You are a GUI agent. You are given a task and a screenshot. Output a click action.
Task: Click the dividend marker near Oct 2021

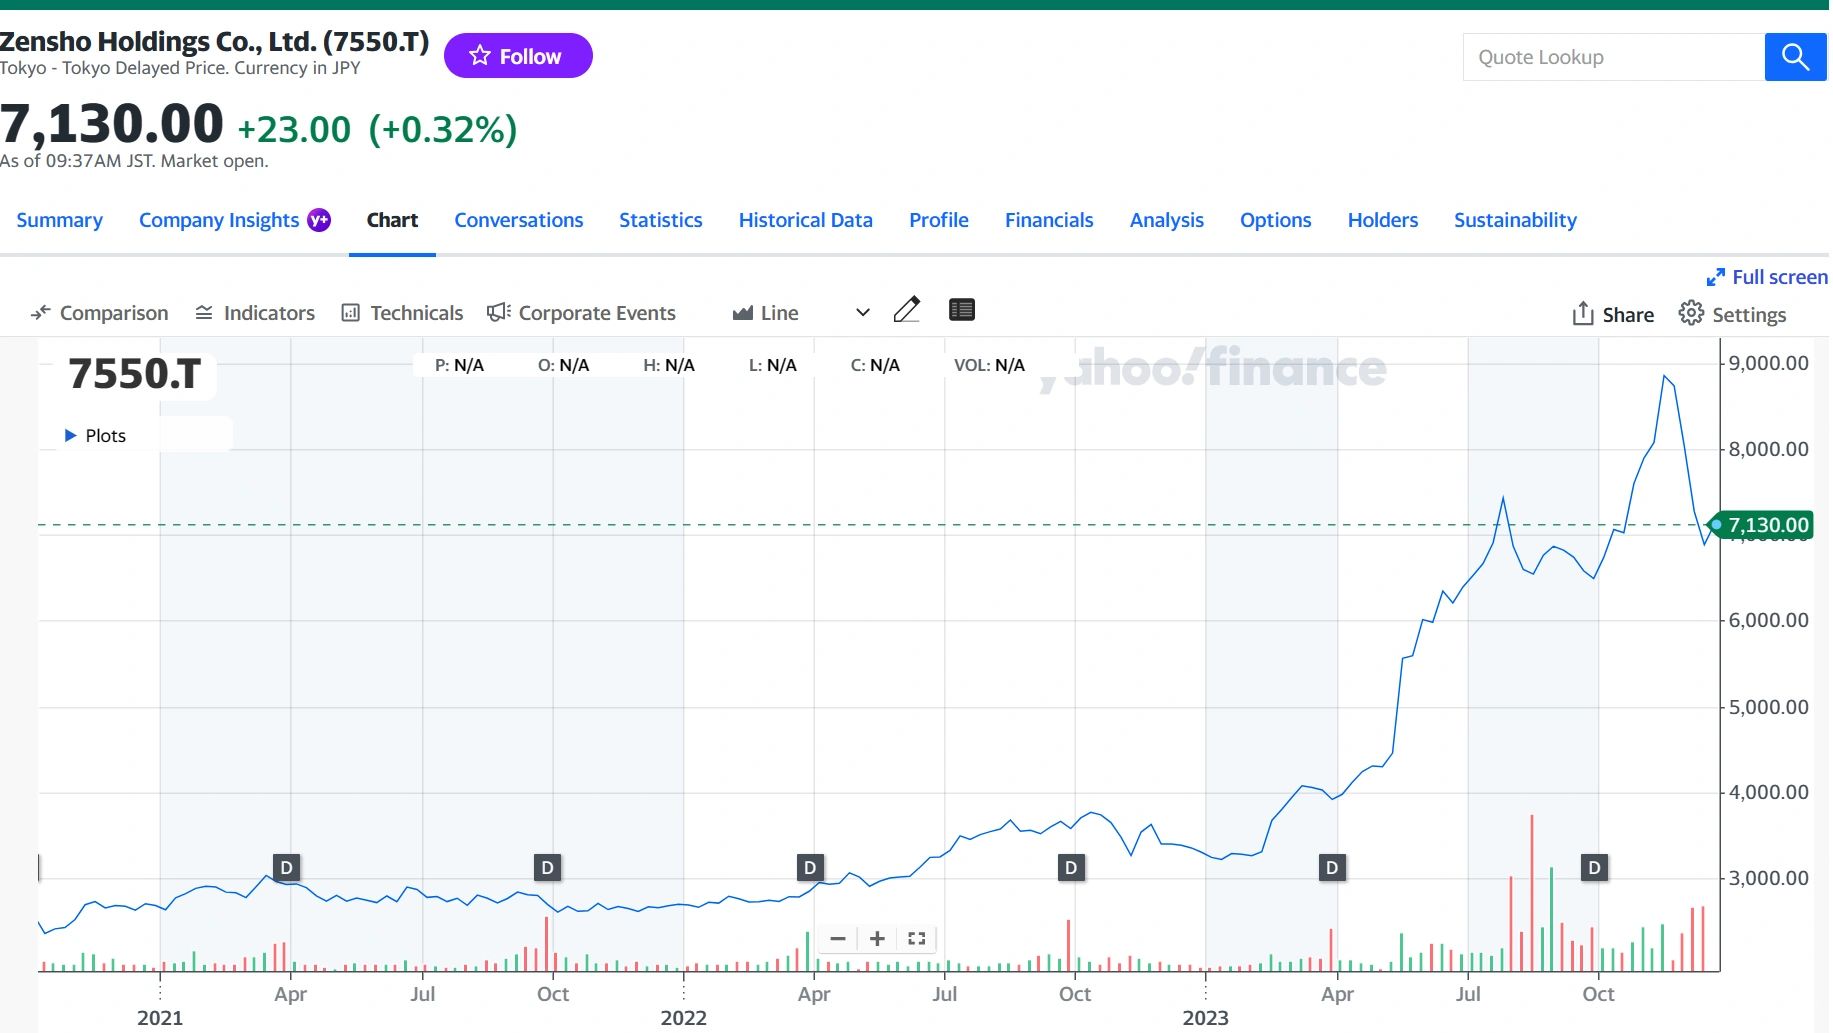pyautogui.click(x=547, y=867)
